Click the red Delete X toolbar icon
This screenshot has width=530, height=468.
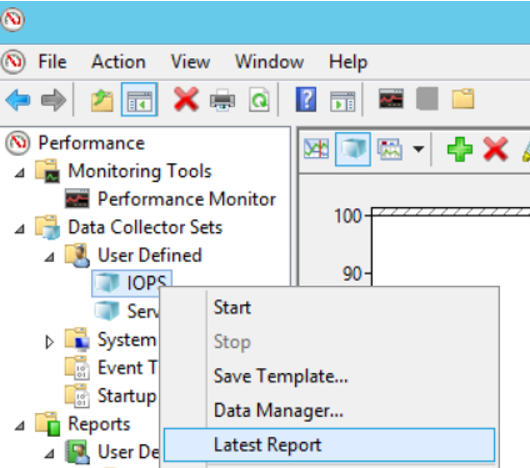pos(186,99)
